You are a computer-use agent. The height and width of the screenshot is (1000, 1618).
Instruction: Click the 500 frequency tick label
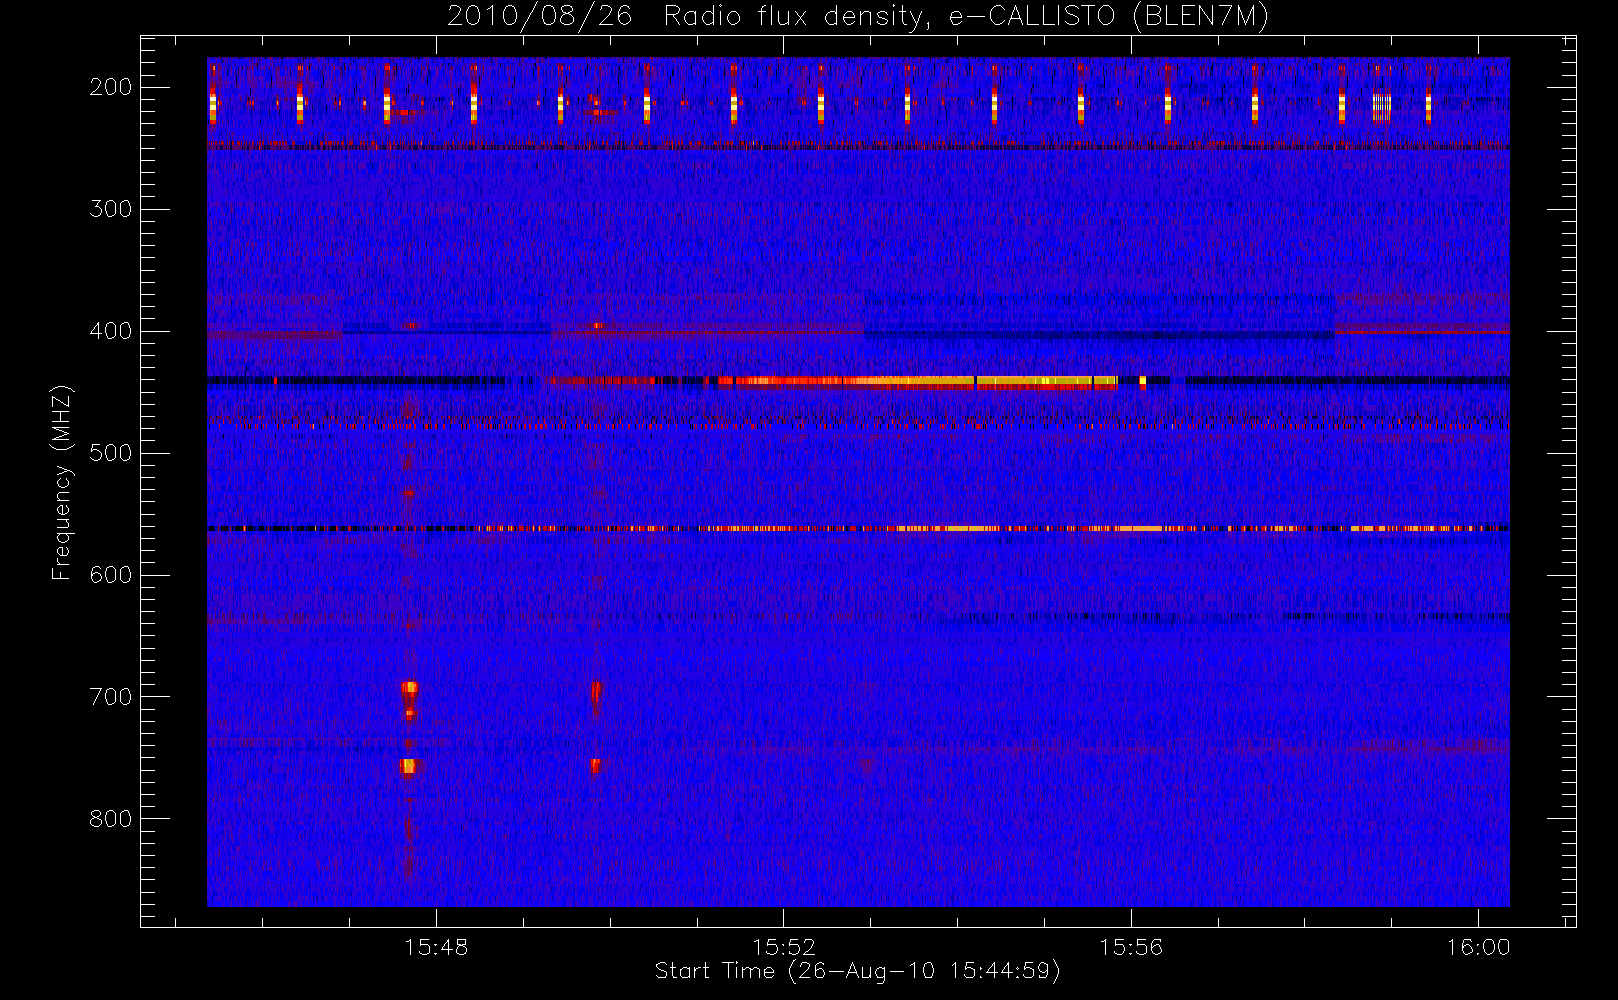pyautogui.click(x=111, y=453)
